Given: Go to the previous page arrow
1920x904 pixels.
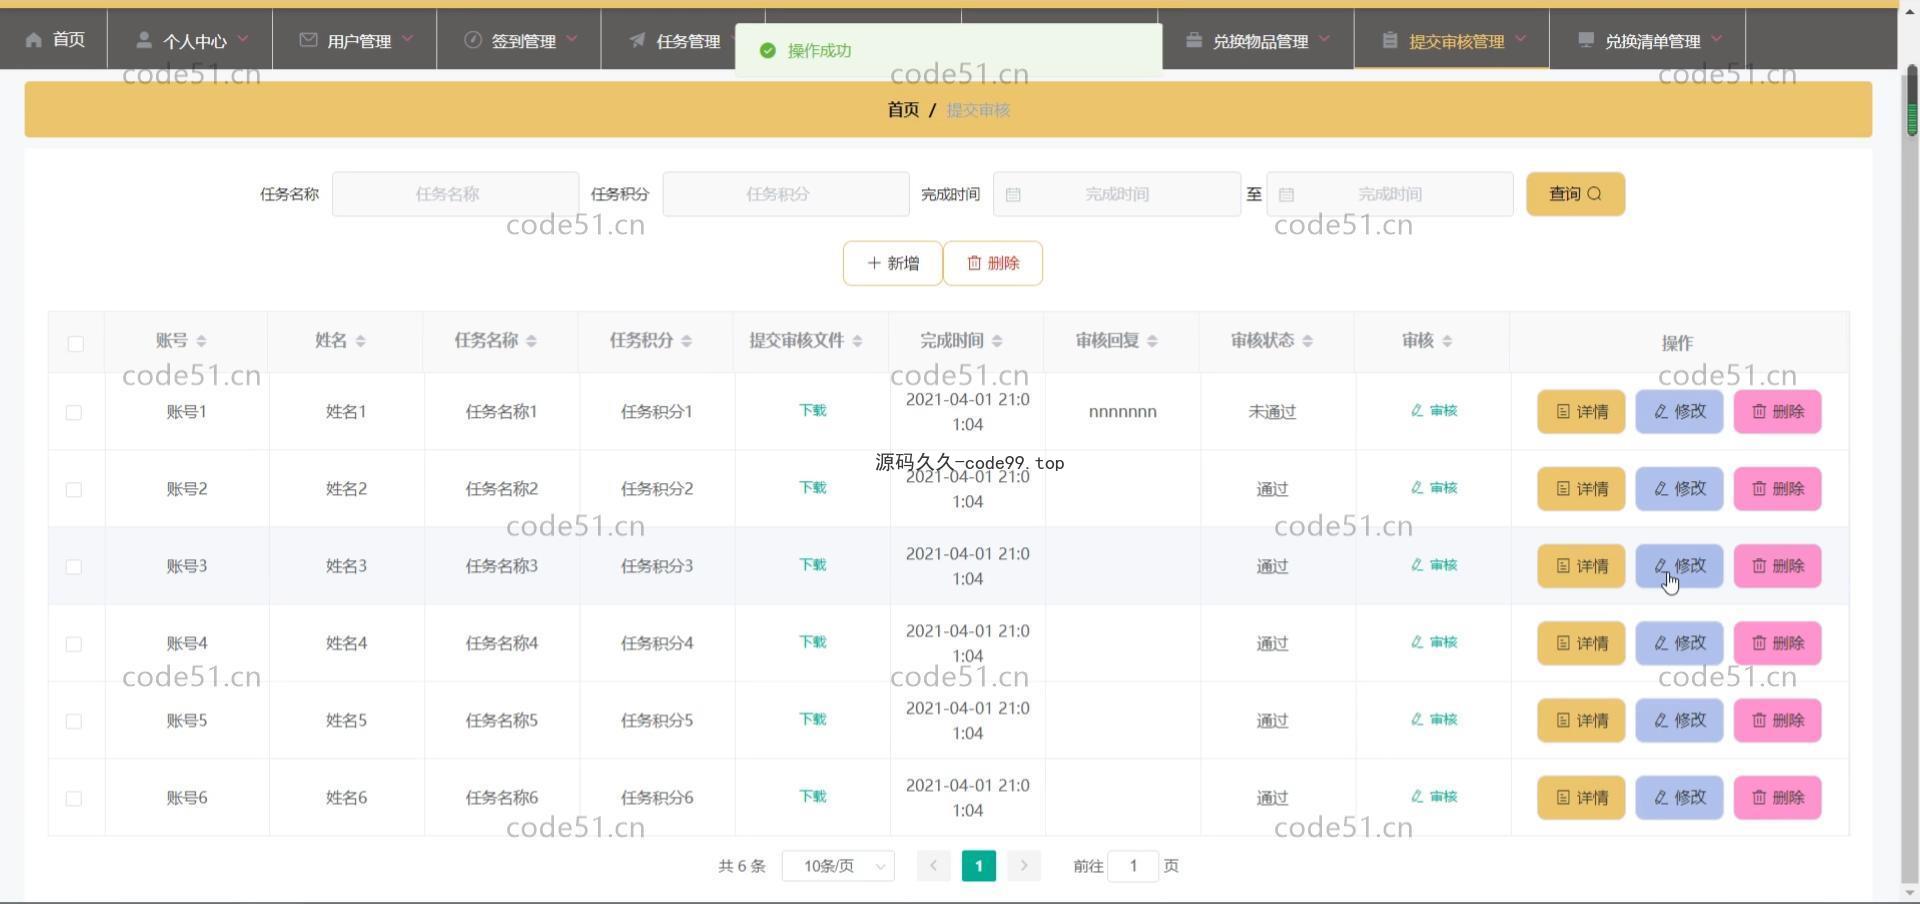Looking at the screenshot, I should coord(933,866).
